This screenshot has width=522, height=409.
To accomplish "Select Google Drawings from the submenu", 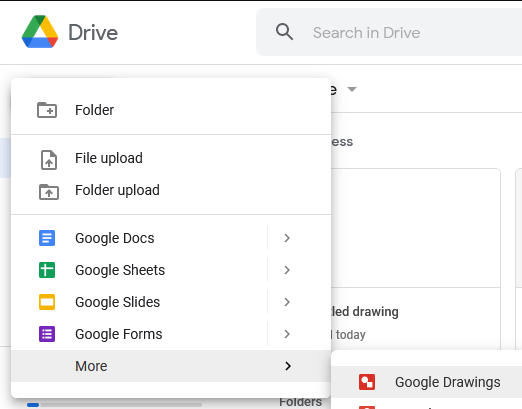I will (x=427, y=382).
